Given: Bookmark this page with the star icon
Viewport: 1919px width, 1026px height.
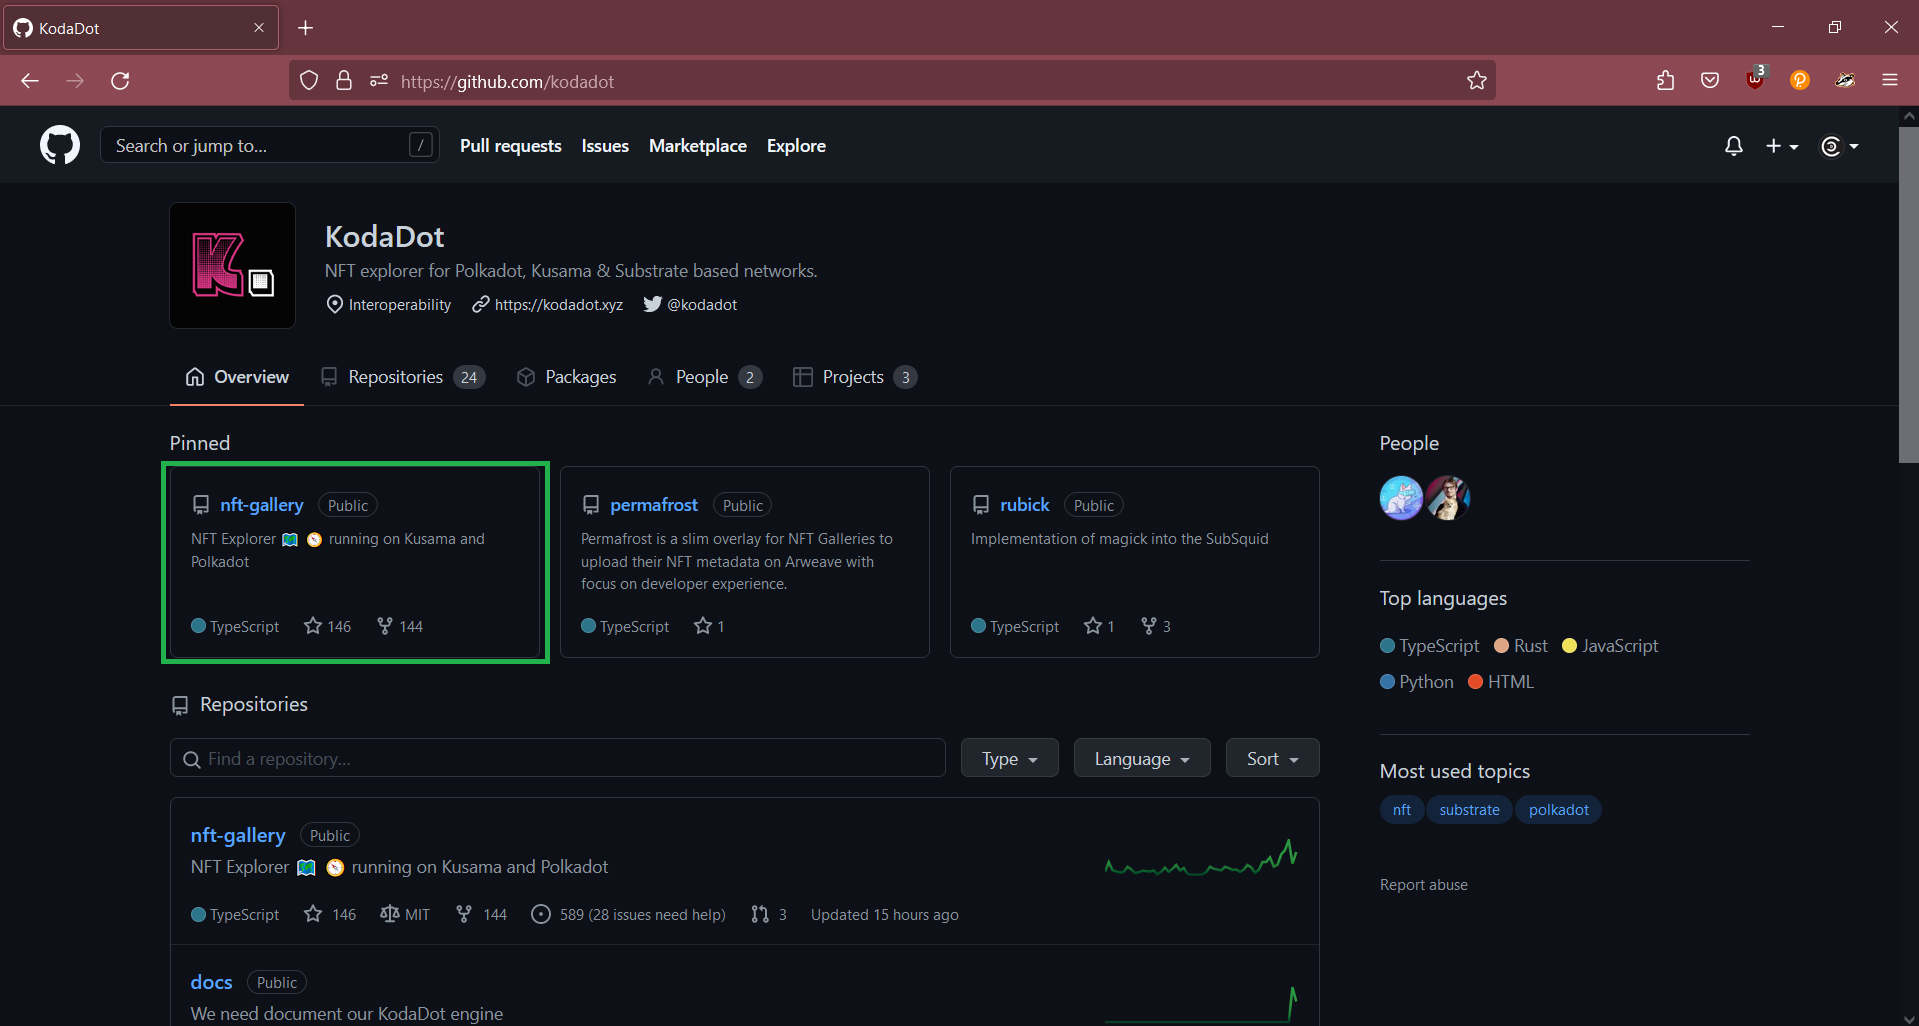Looking at the screenshot, I should 1476,81.
